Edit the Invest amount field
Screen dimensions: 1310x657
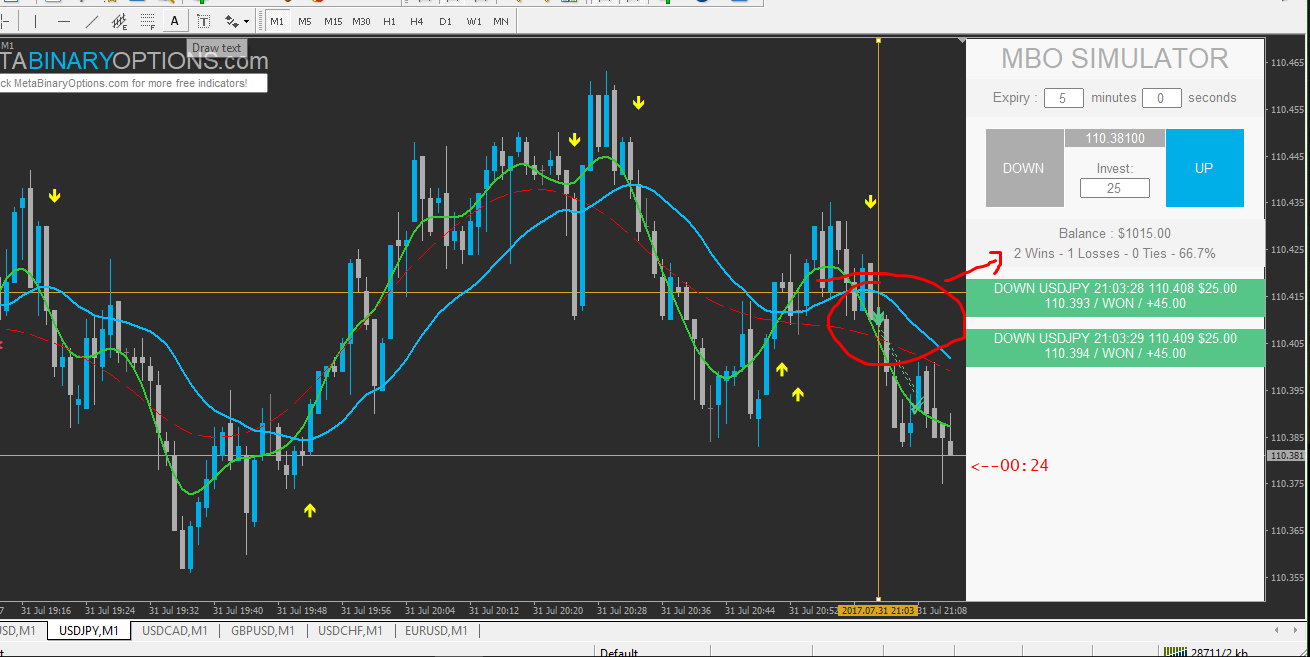[1114, 188]
